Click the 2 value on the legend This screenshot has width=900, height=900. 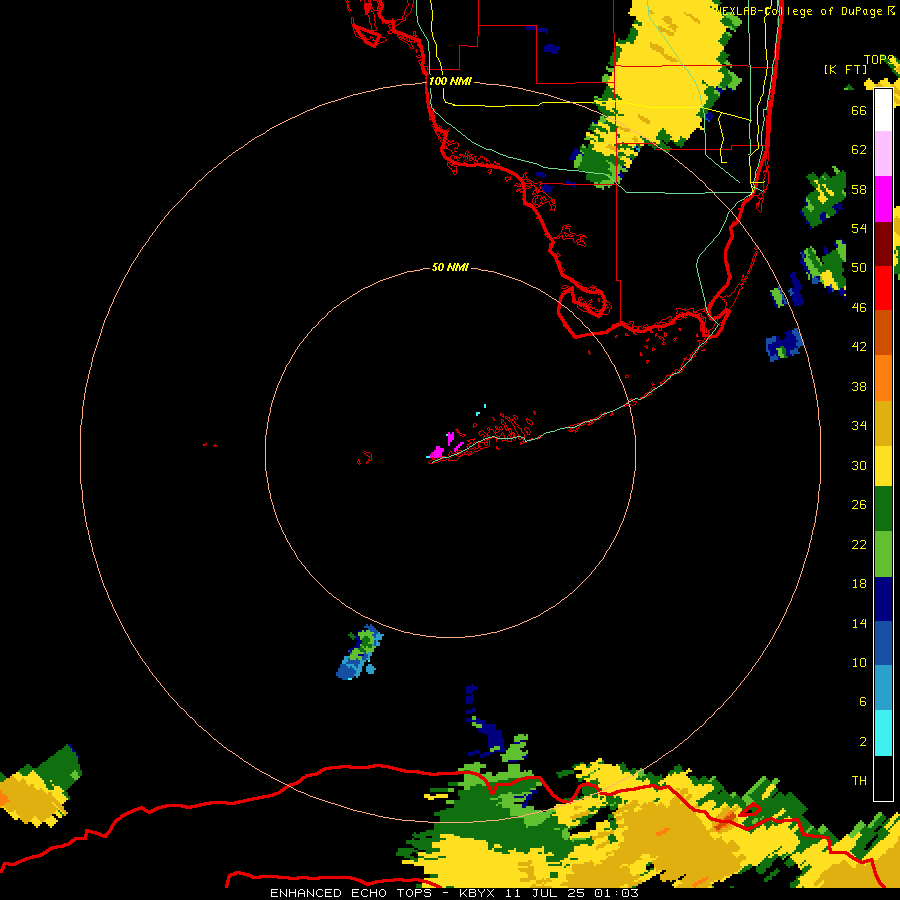tap(862, 742)
